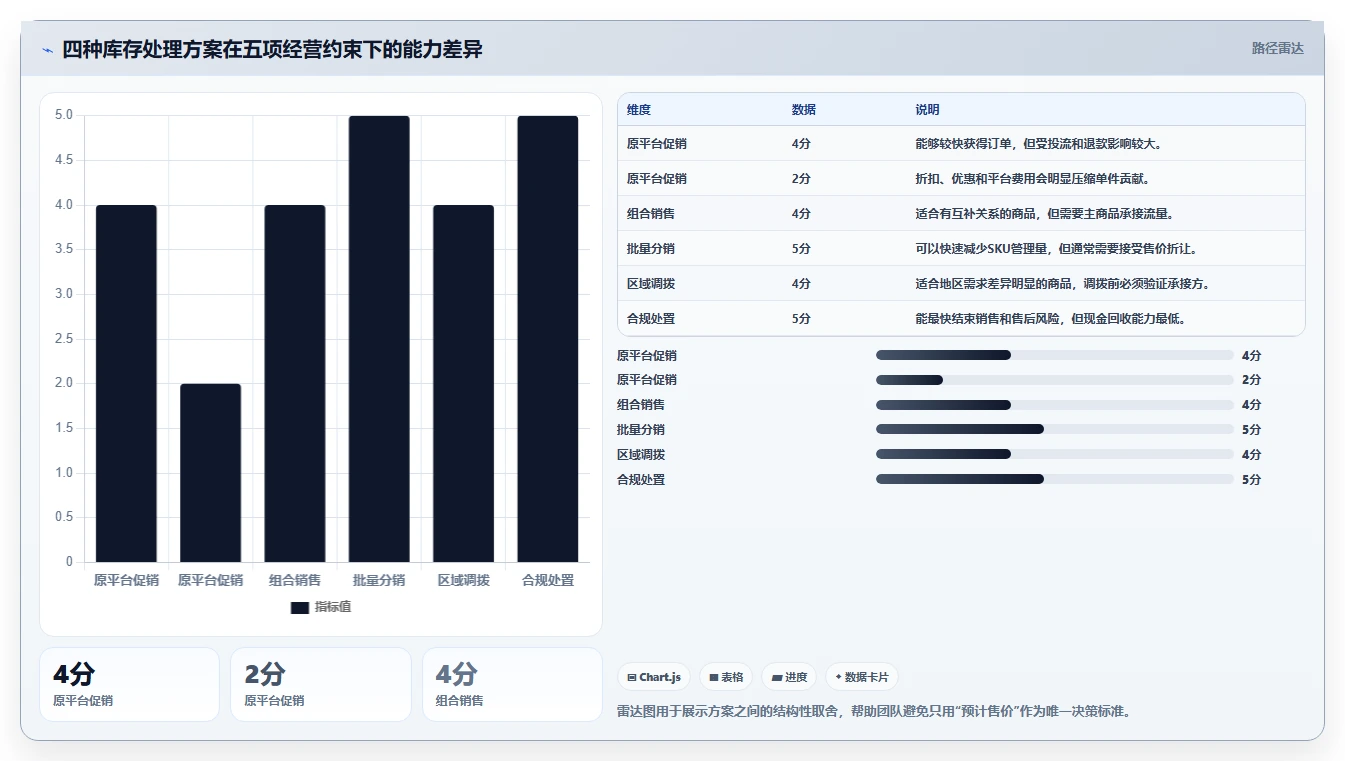This screenshot has width=1345, height=761.
Task: Click the table cell 区域调拨
Action: (x=651, y=284)
